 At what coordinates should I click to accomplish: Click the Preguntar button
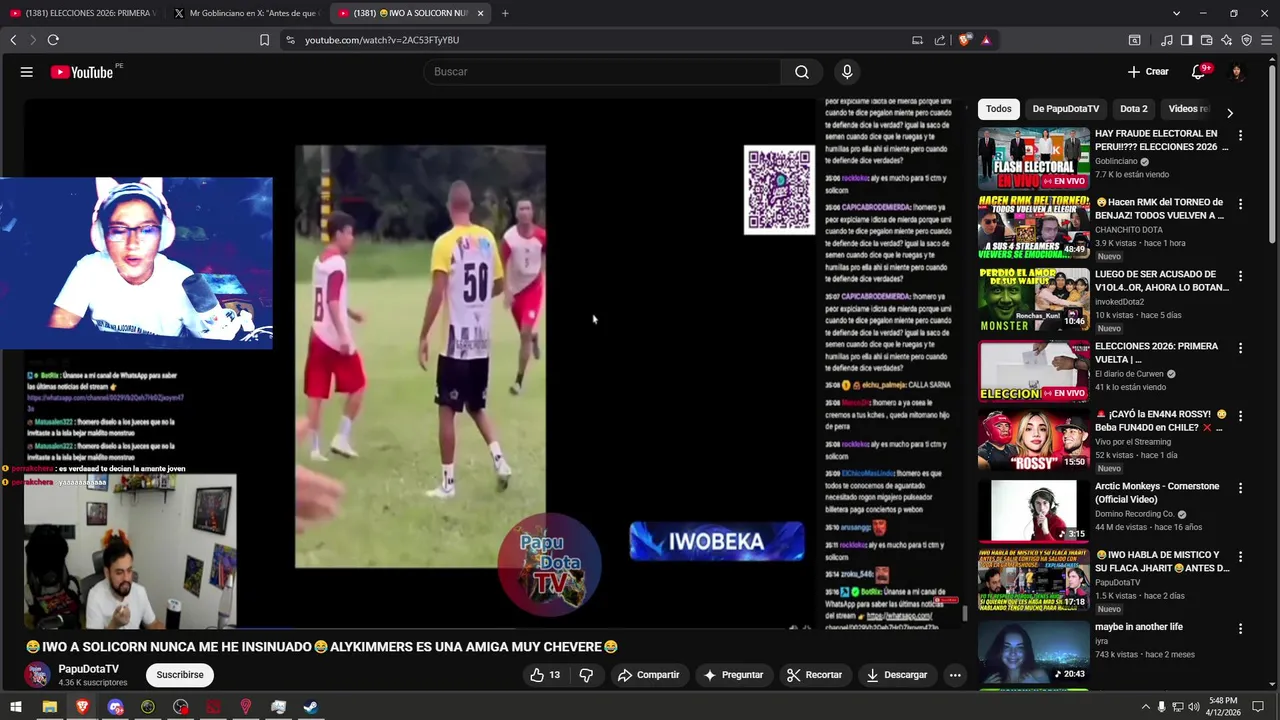[733, 675]
